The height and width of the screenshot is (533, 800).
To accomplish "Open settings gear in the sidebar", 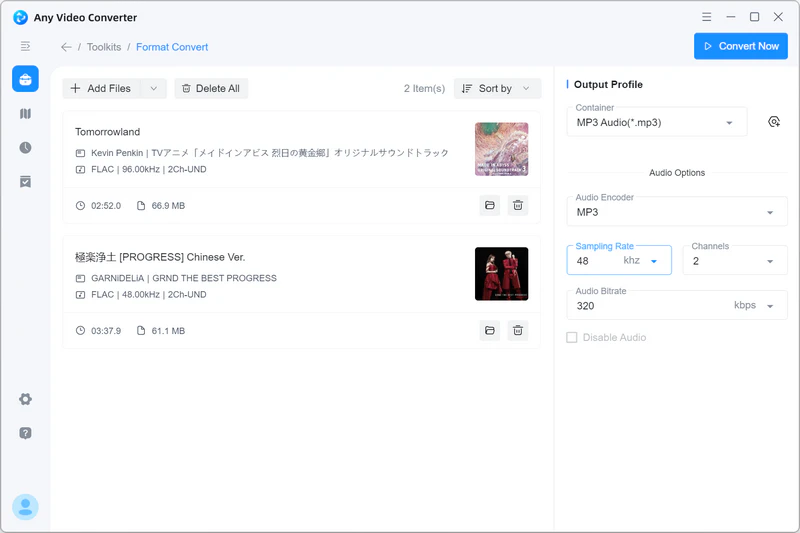I will [x=25, y=399].
